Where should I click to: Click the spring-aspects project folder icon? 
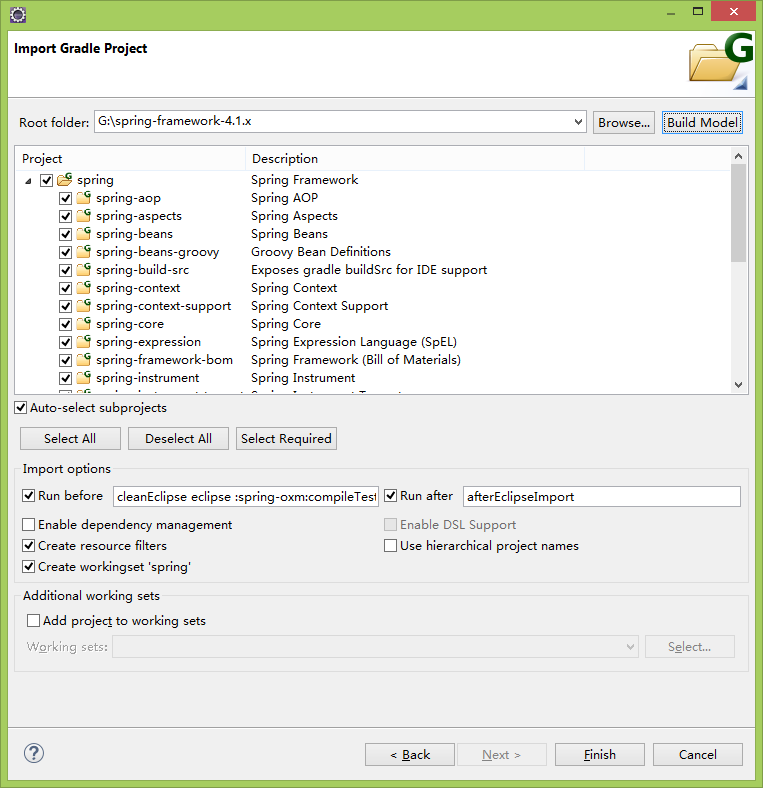(83, 216)
